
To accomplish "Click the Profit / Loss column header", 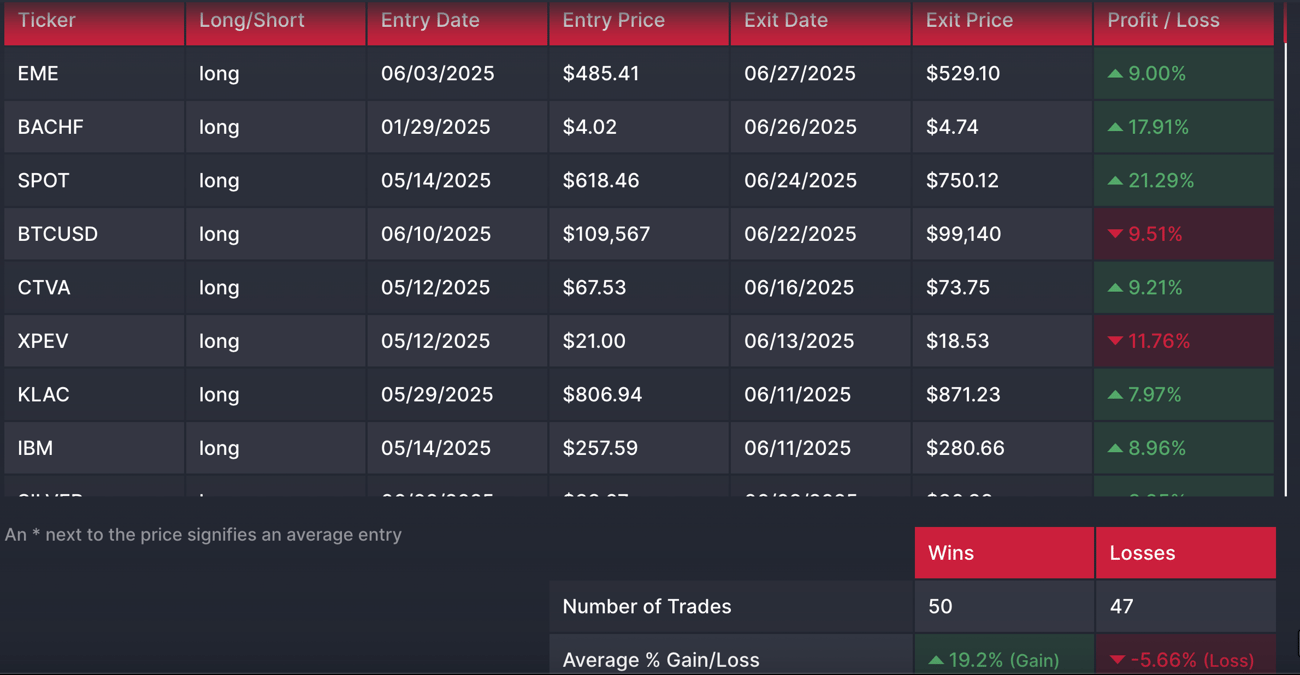I will pos(1163,20).
